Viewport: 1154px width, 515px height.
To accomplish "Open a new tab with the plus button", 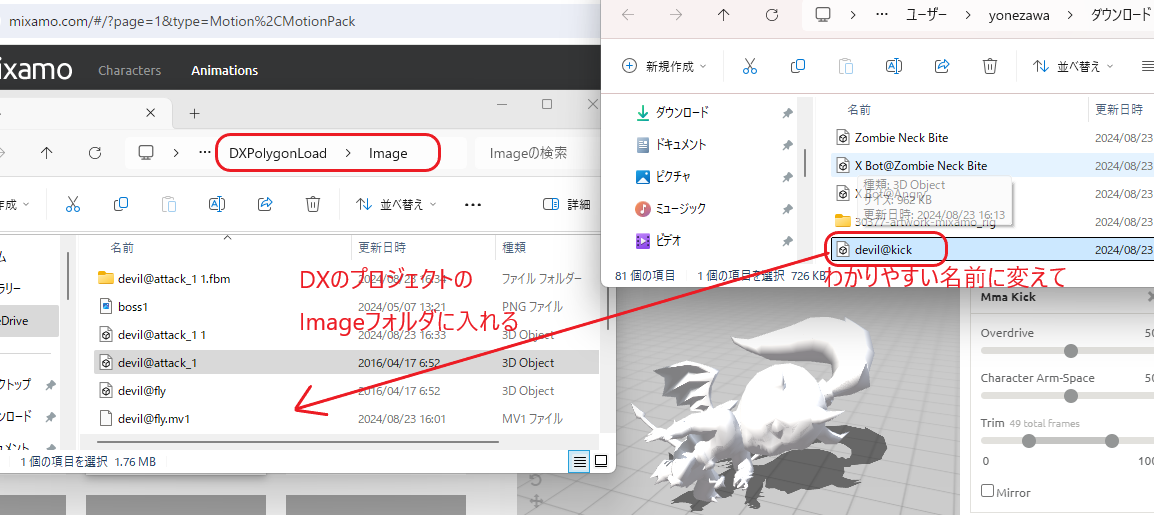I will [194, 113].
